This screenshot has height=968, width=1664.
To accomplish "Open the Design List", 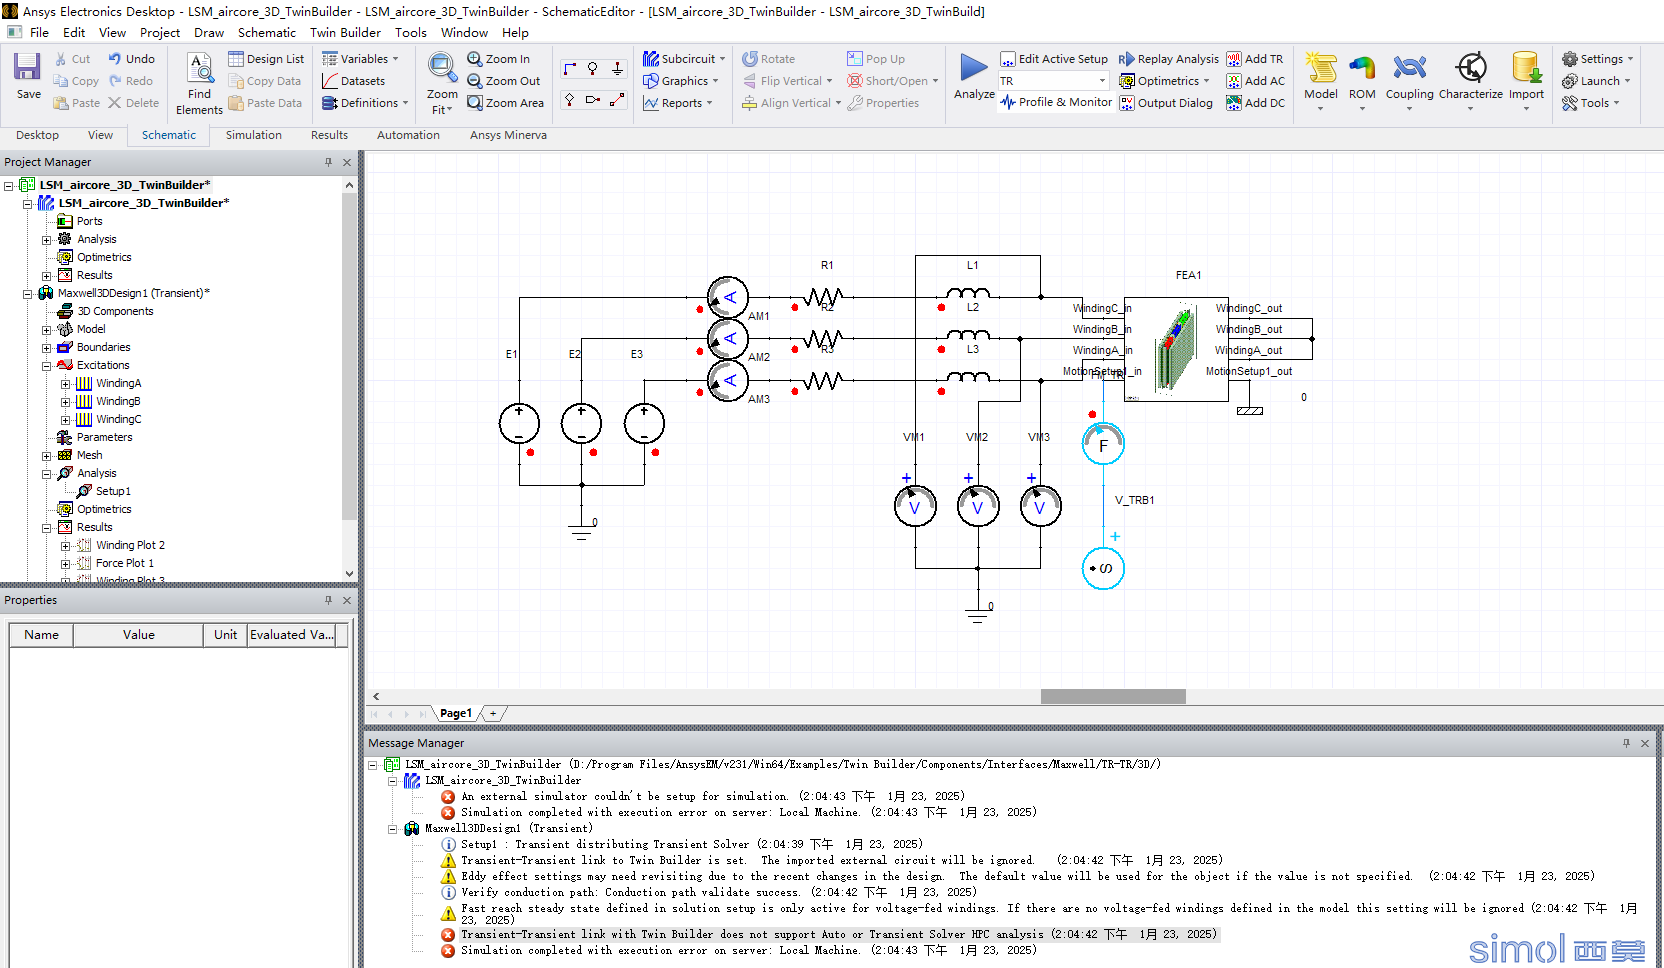I will pos(266,59).
